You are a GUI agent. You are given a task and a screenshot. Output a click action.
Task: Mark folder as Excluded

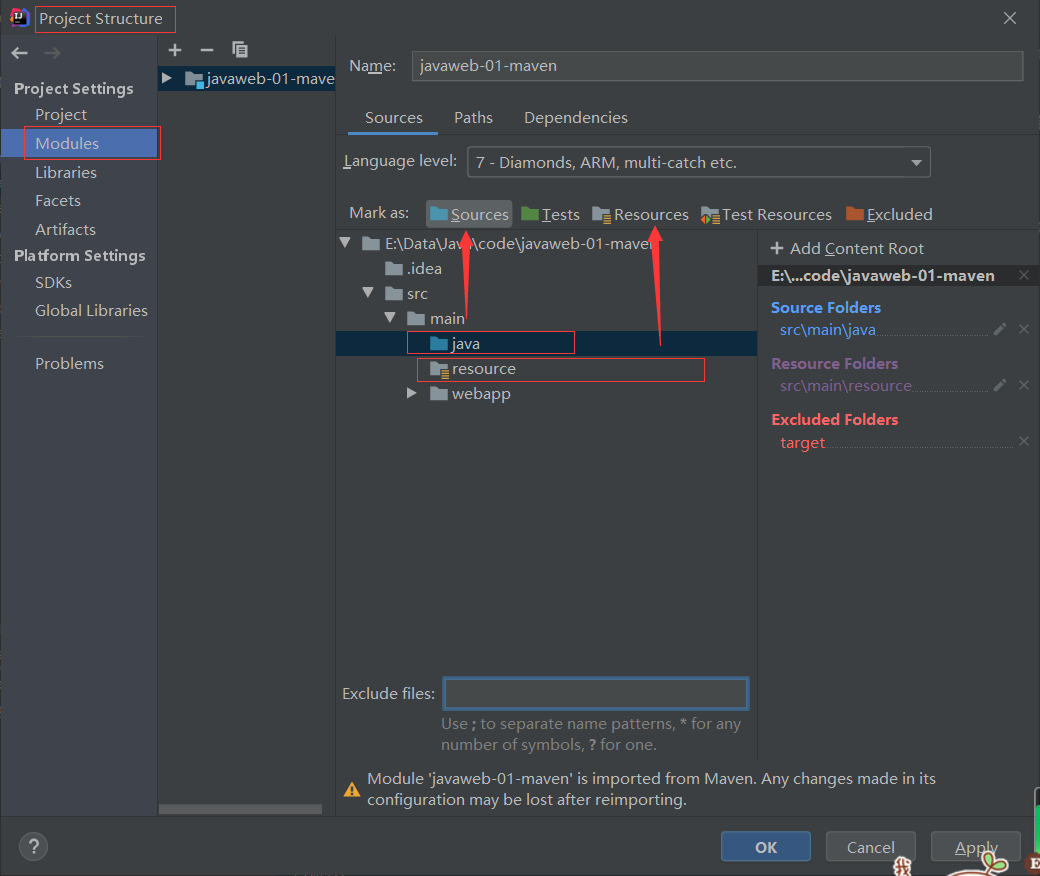(889, 214)
